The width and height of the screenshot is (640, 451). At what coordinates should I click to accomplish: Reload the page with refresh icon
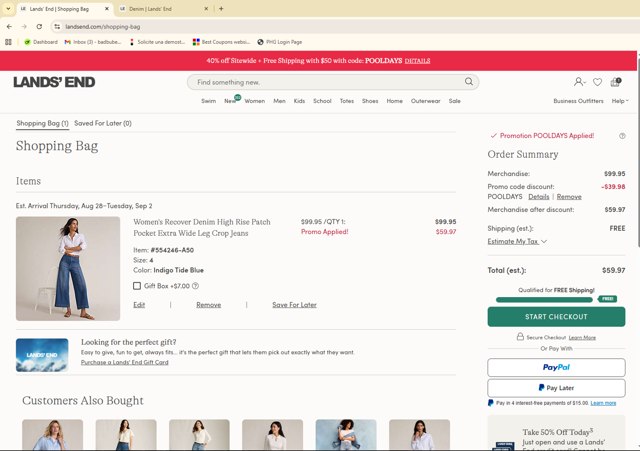point(39,27)
